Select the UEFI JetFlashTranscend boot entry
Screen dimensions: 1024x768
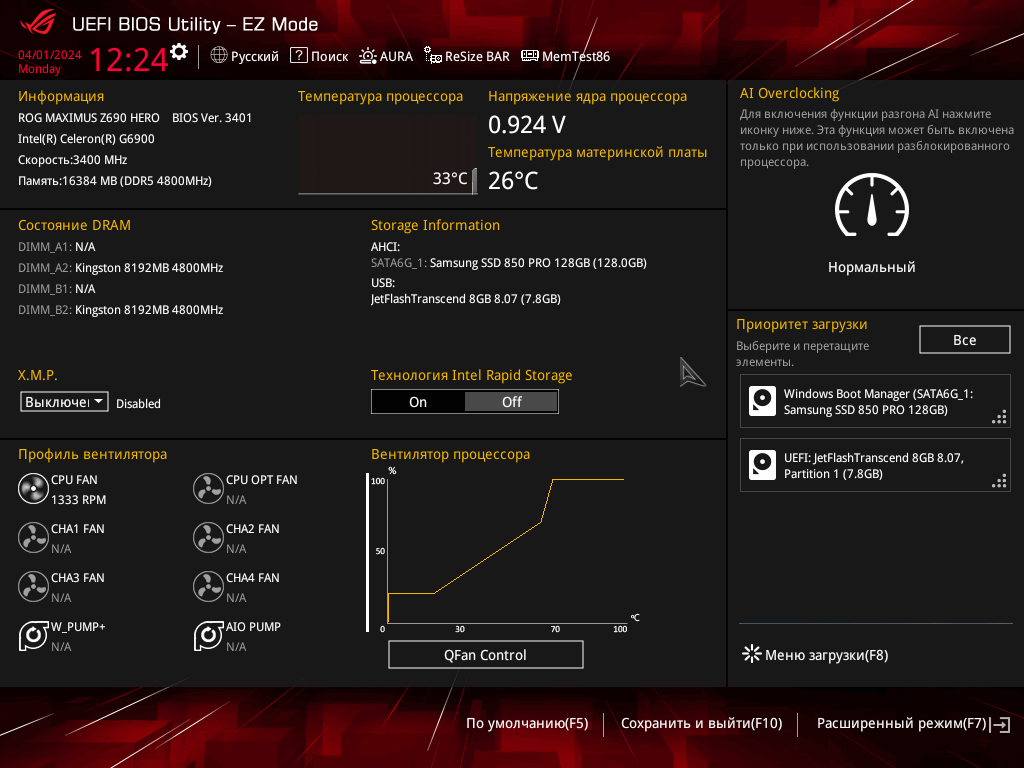(875, 465)
